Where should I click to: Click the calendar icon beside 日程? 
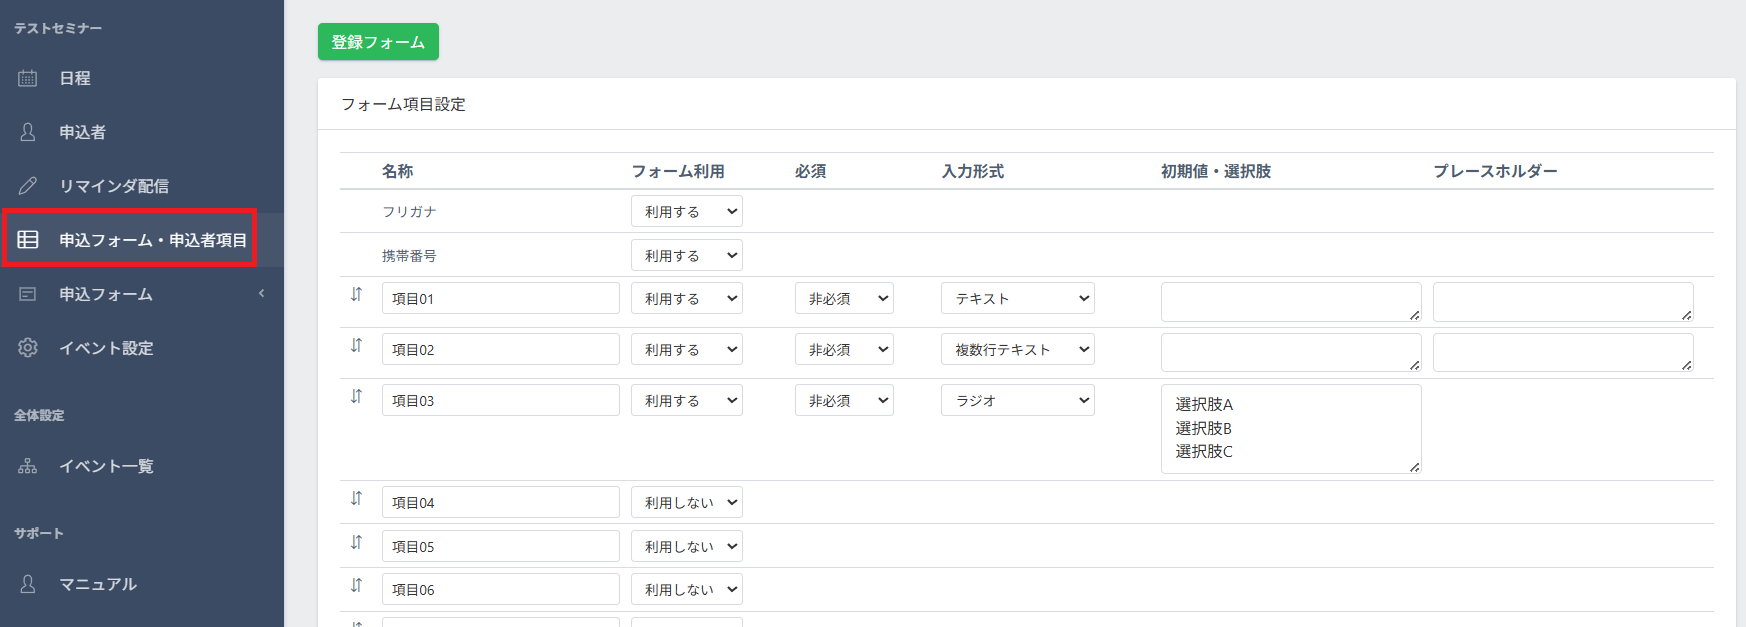(x=28, y=78)
